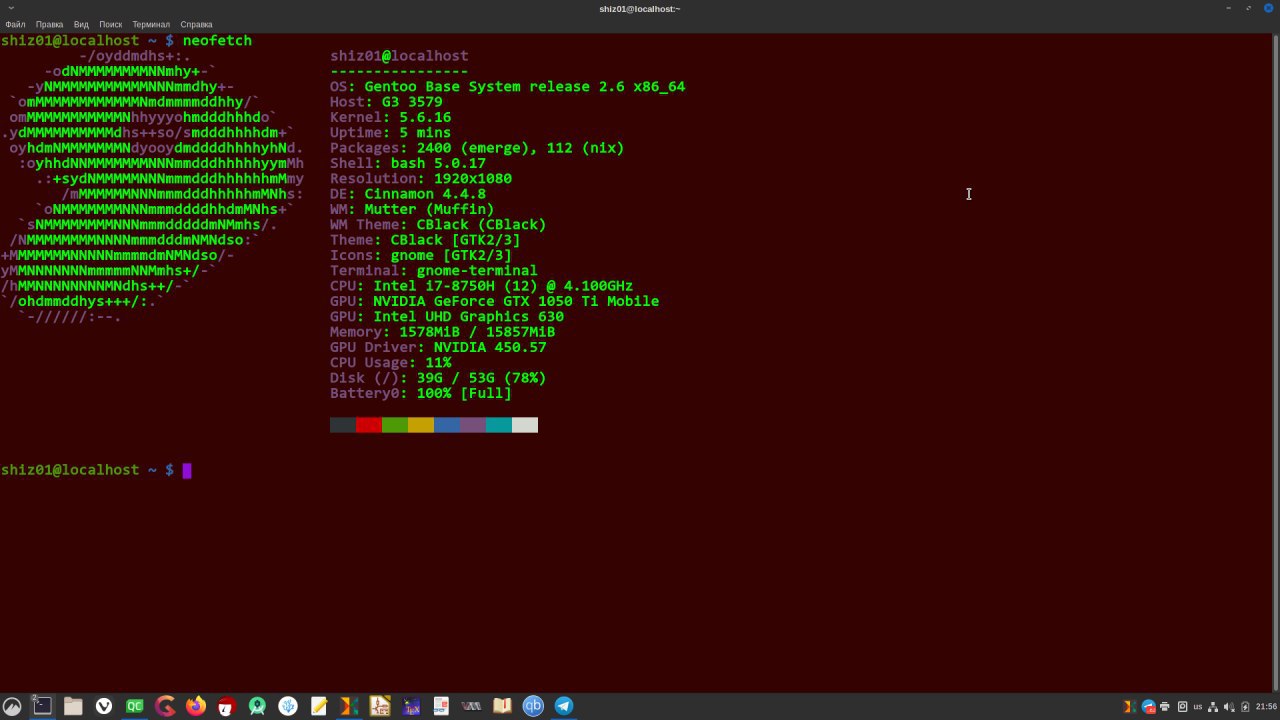Launch Telegram from the taskbar launcher

point(564,706)
